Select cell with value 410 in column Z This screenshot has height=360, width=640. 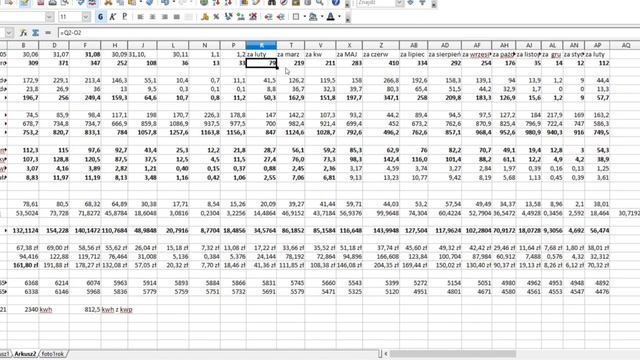coord(381,63)
